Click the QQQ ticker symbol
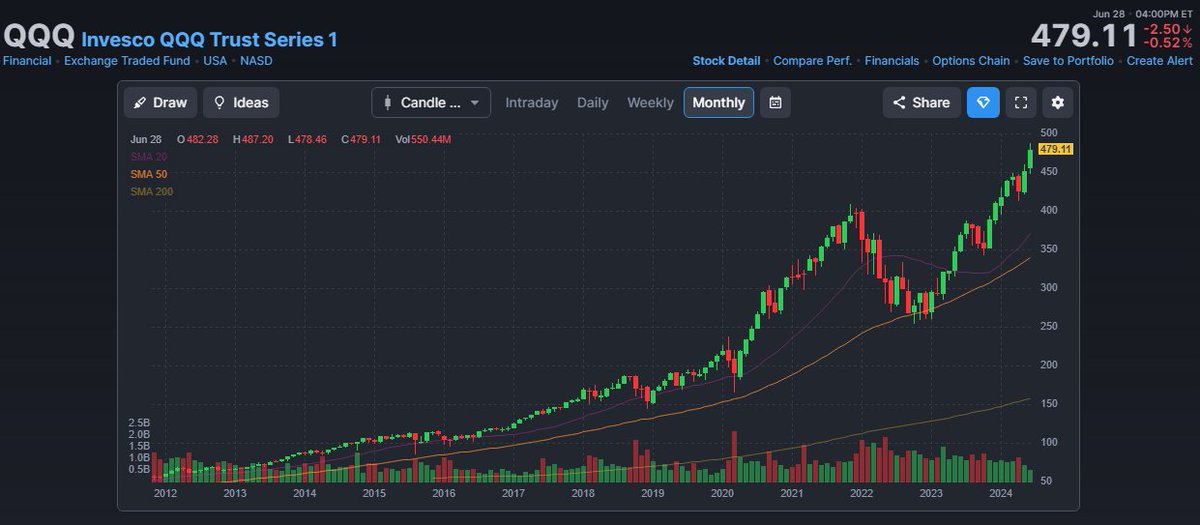The image size is (1200, 525). click(38, 37)
